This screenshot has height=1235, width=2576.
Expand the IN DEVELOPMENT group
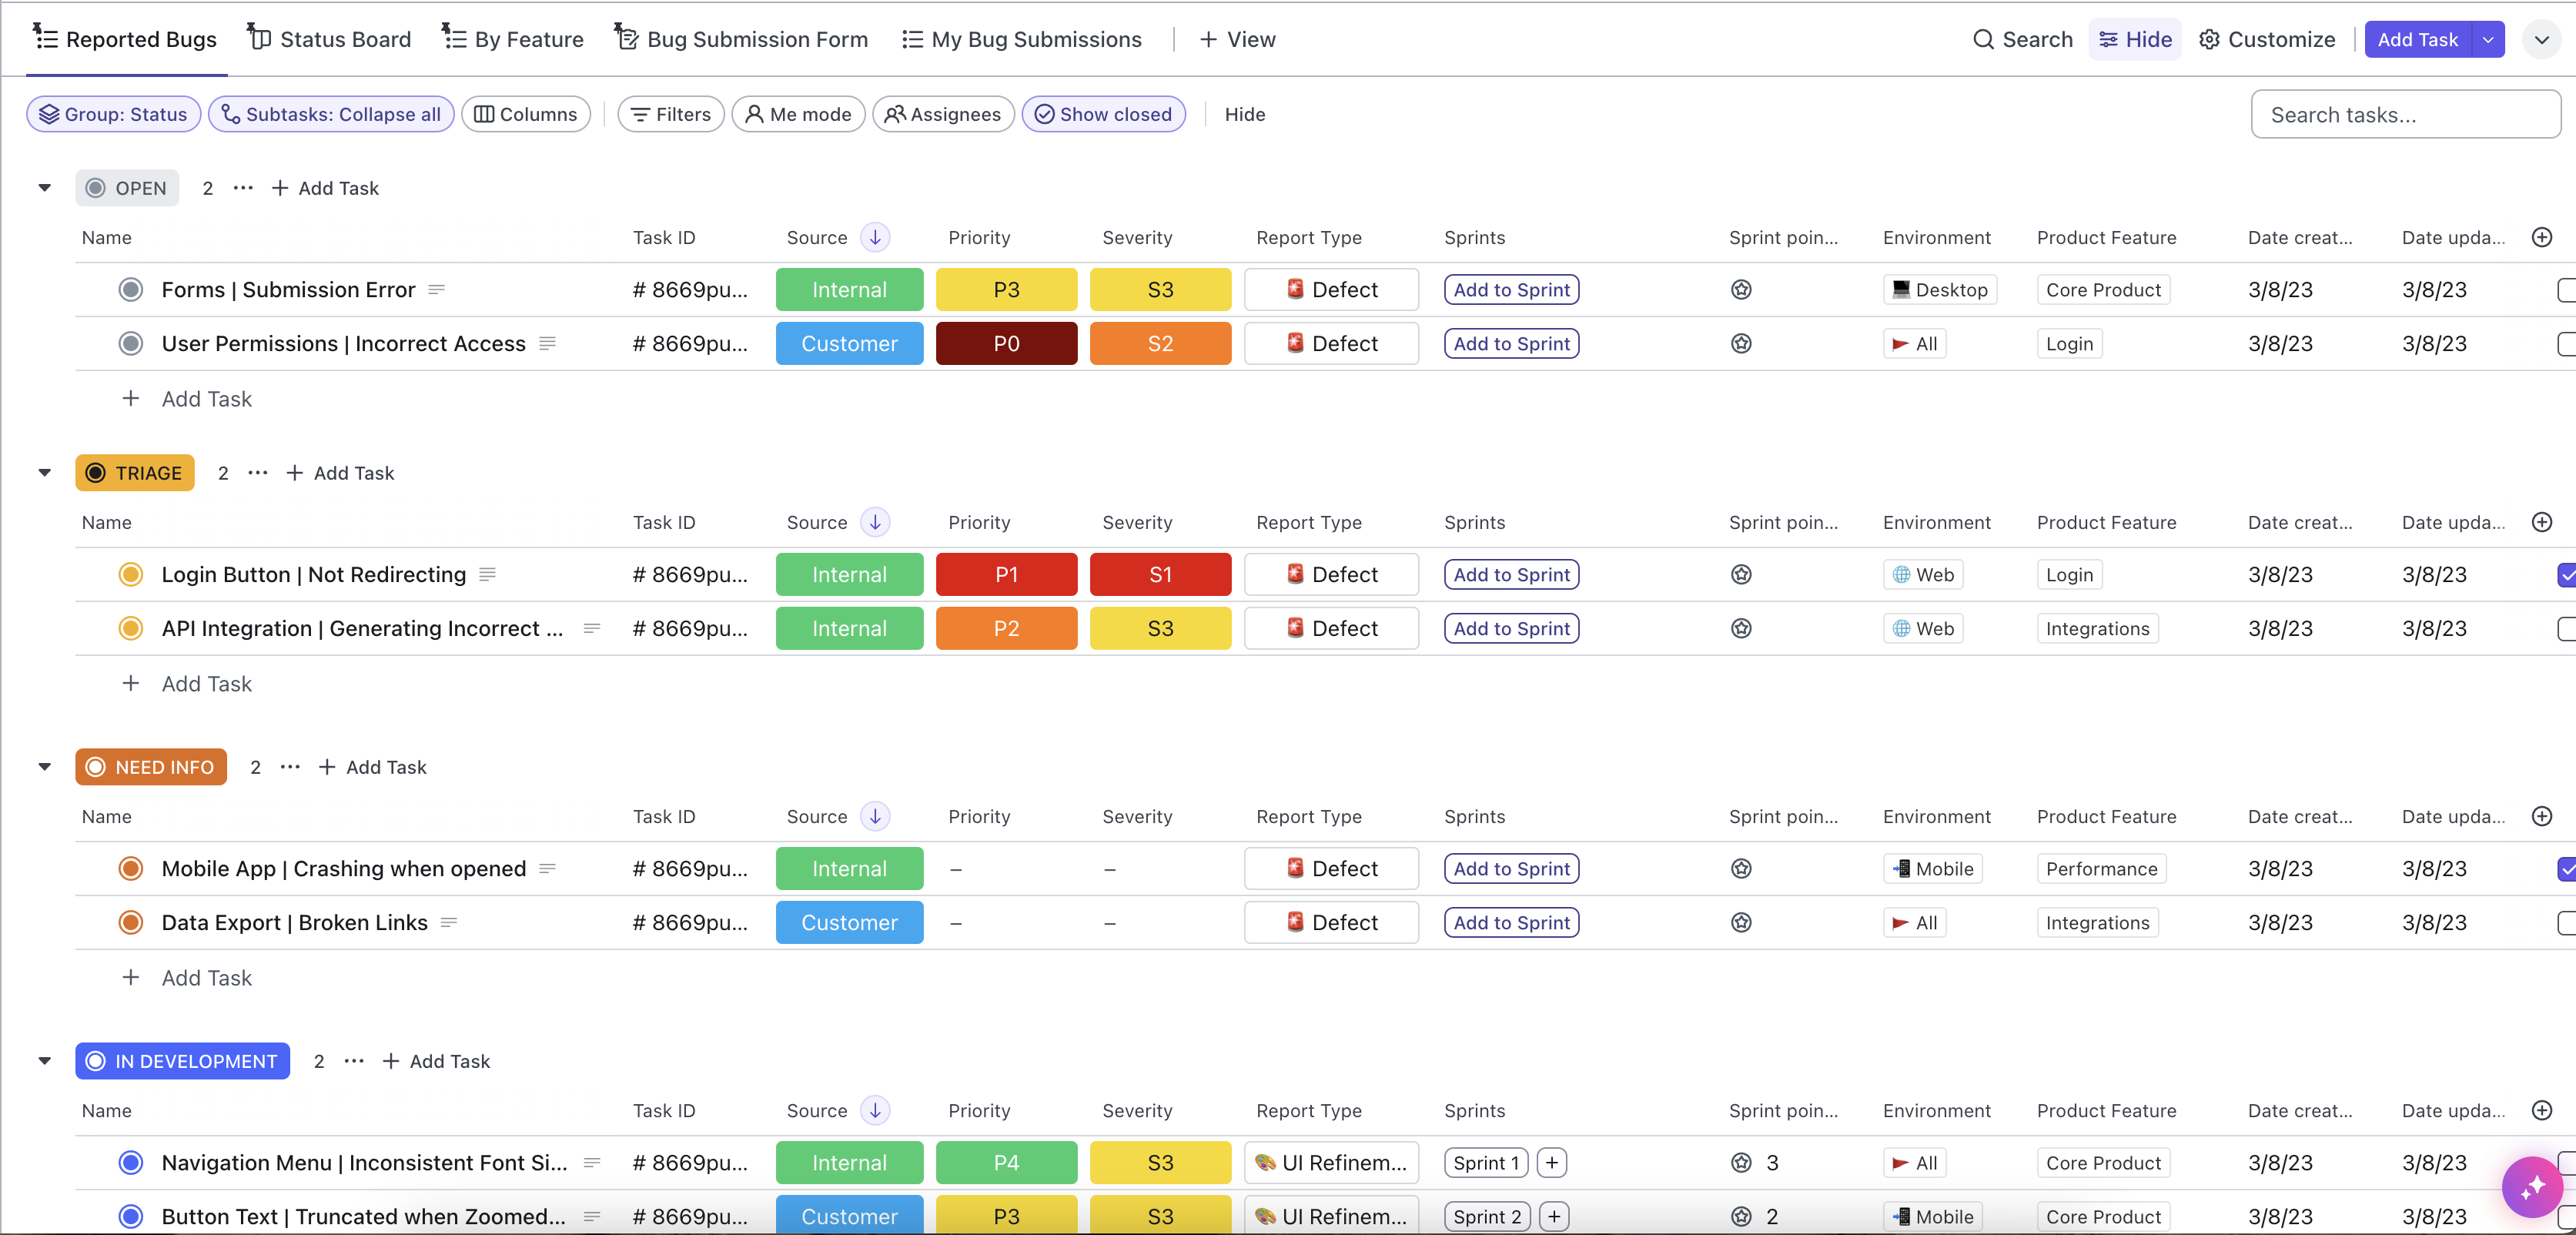click(46, 1061)
